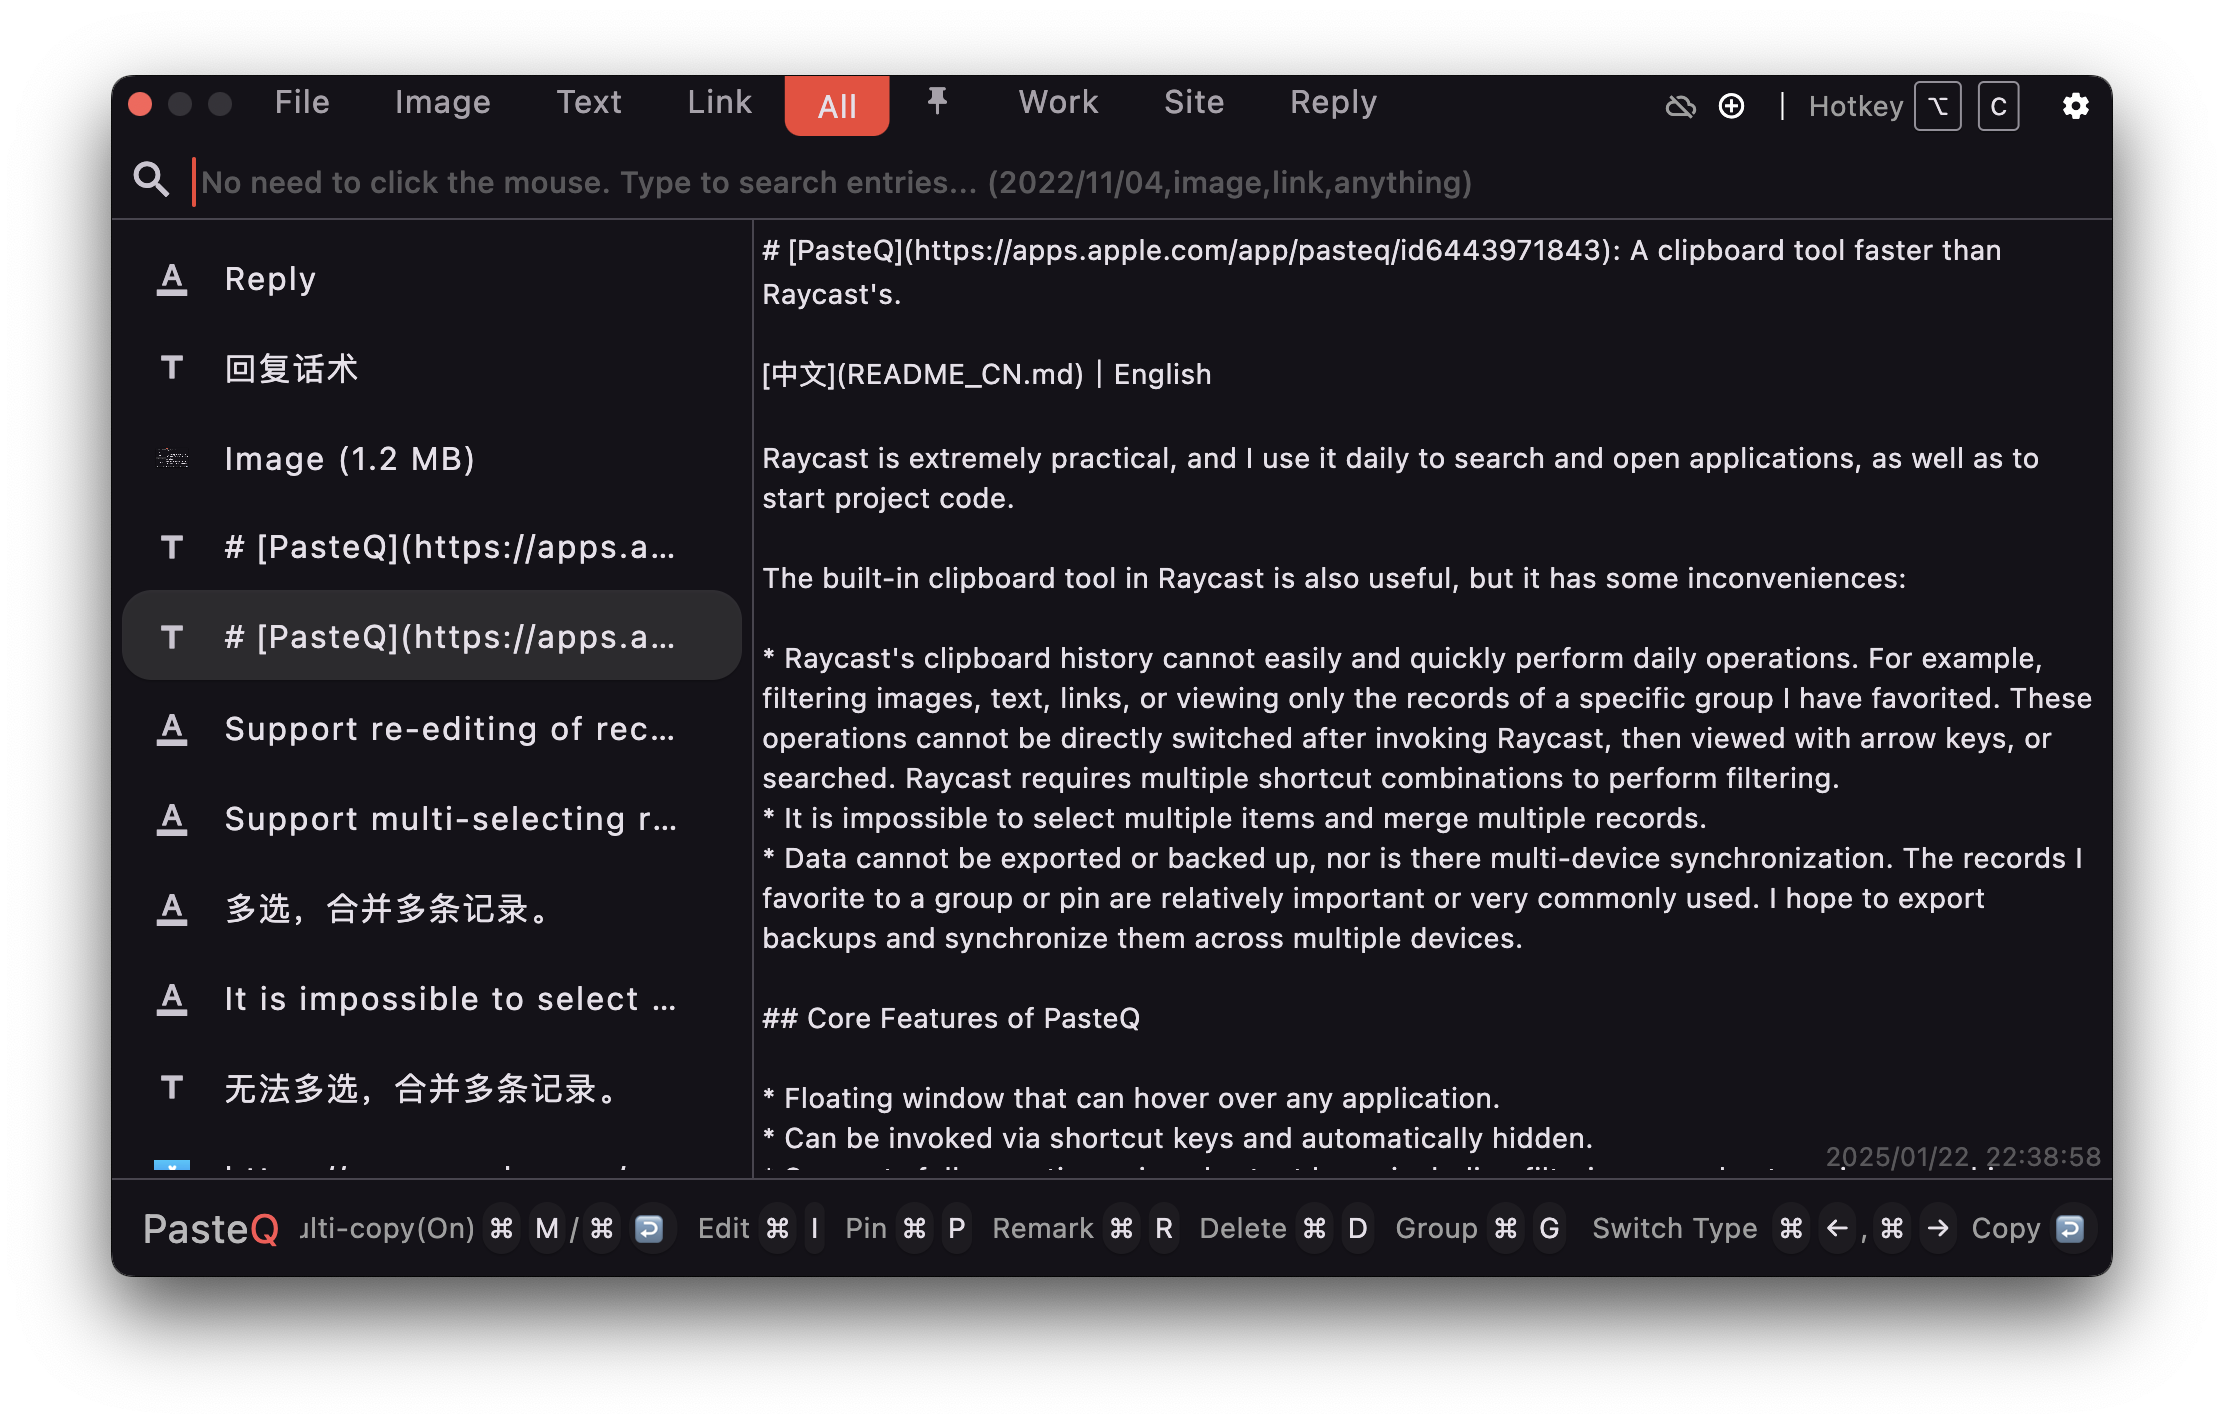Click the Remark shortcut button
Screen dimensions: 2224x1424
[1043, 1228]
